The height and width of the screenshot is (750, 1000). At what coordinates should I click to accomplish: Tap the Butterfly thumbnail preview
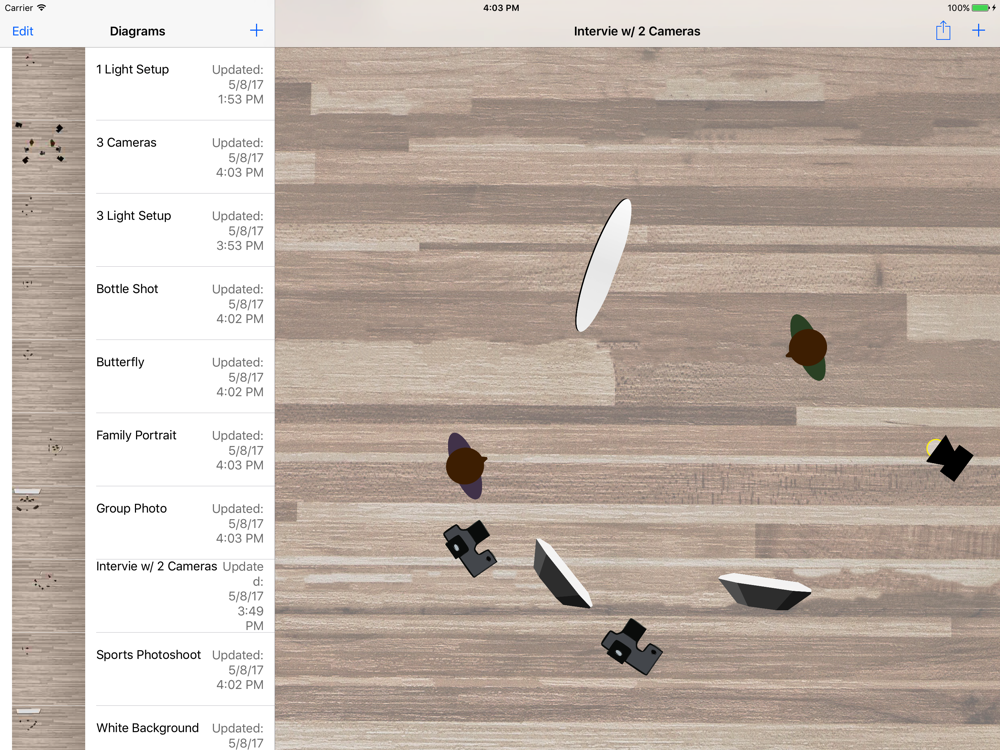coord(48,376)
